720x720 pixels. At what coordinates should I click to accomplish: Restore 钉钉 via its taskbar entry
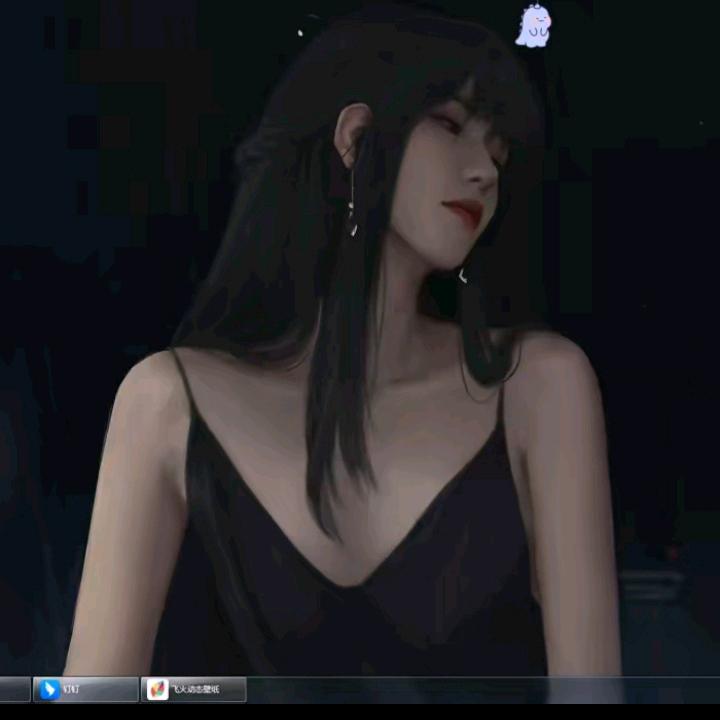(x=85, y=689)
